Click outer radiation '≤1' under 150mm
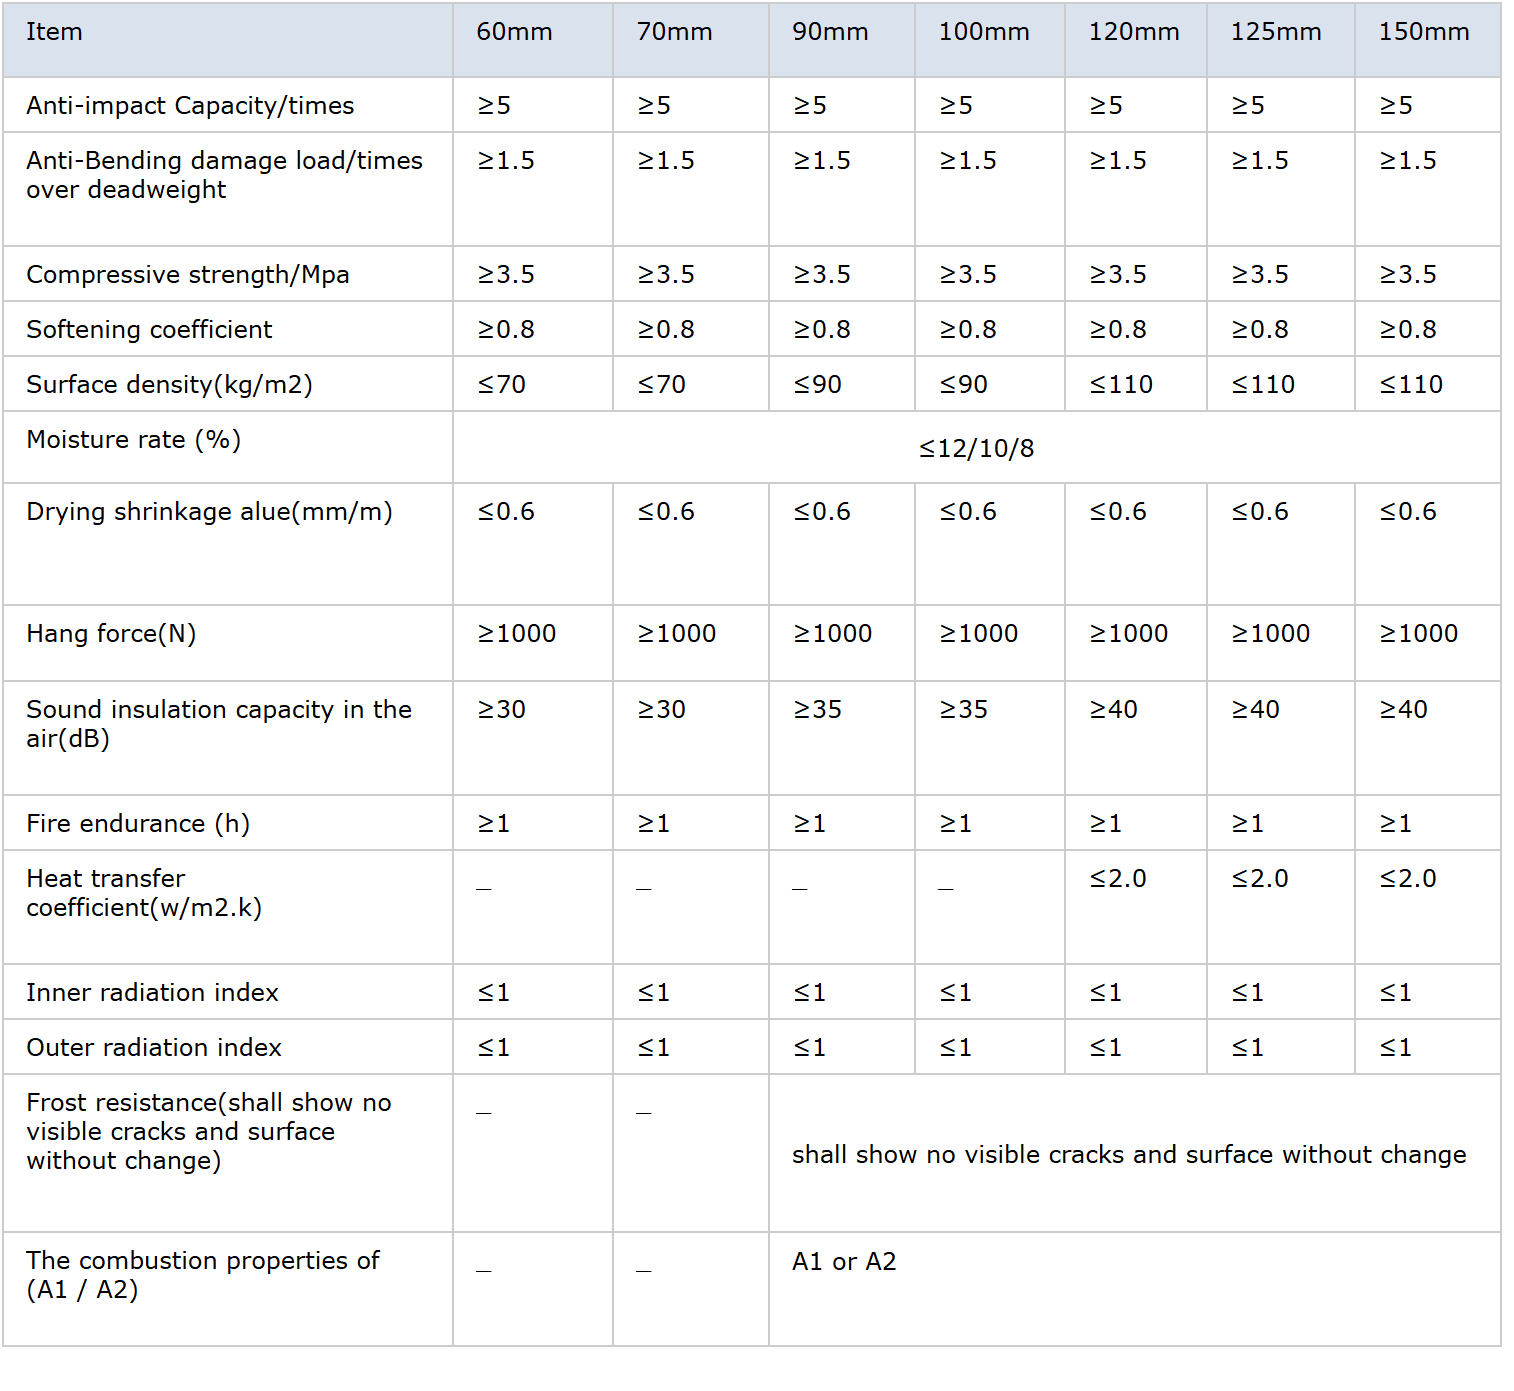1514x1391 pixels. tap(1395, 1048)
